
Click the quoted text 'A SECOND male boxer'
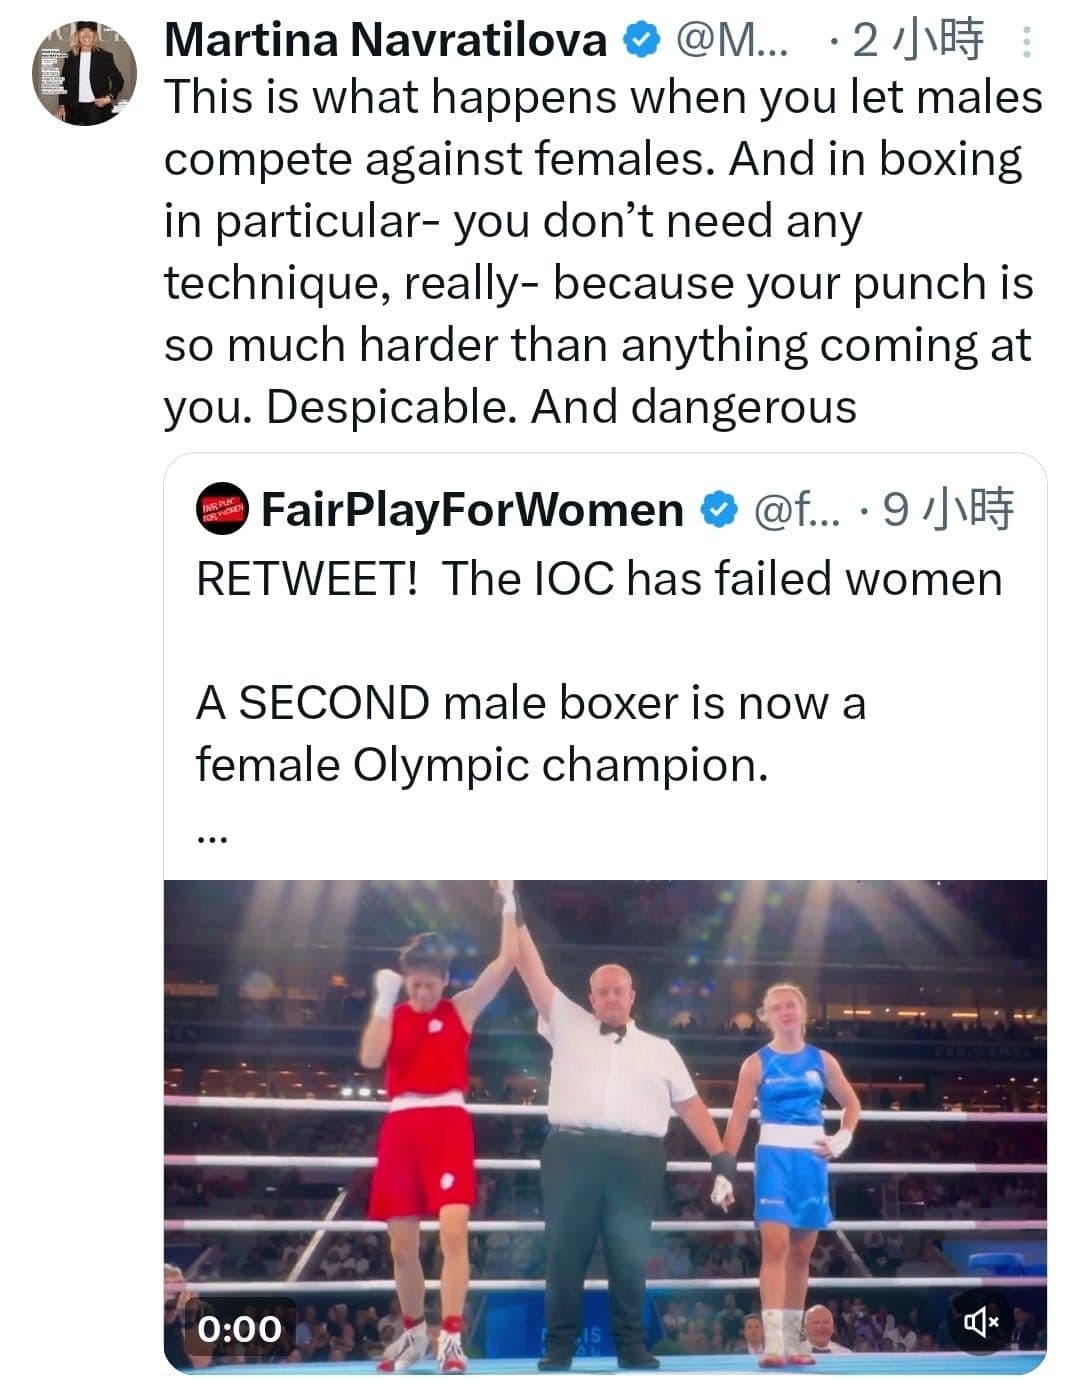point(531,733)
